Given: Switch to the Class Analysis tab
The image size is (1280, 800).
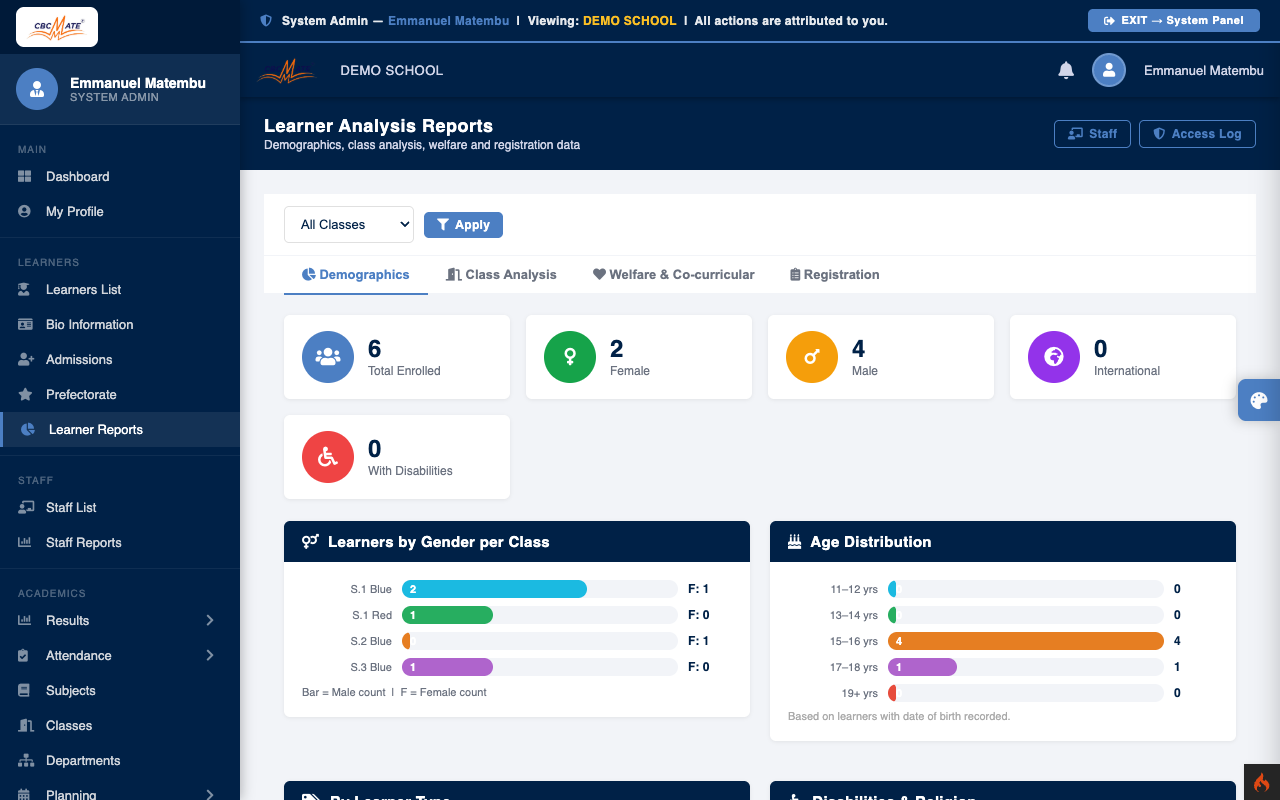Looking at the screenshot, I should 501,274.
